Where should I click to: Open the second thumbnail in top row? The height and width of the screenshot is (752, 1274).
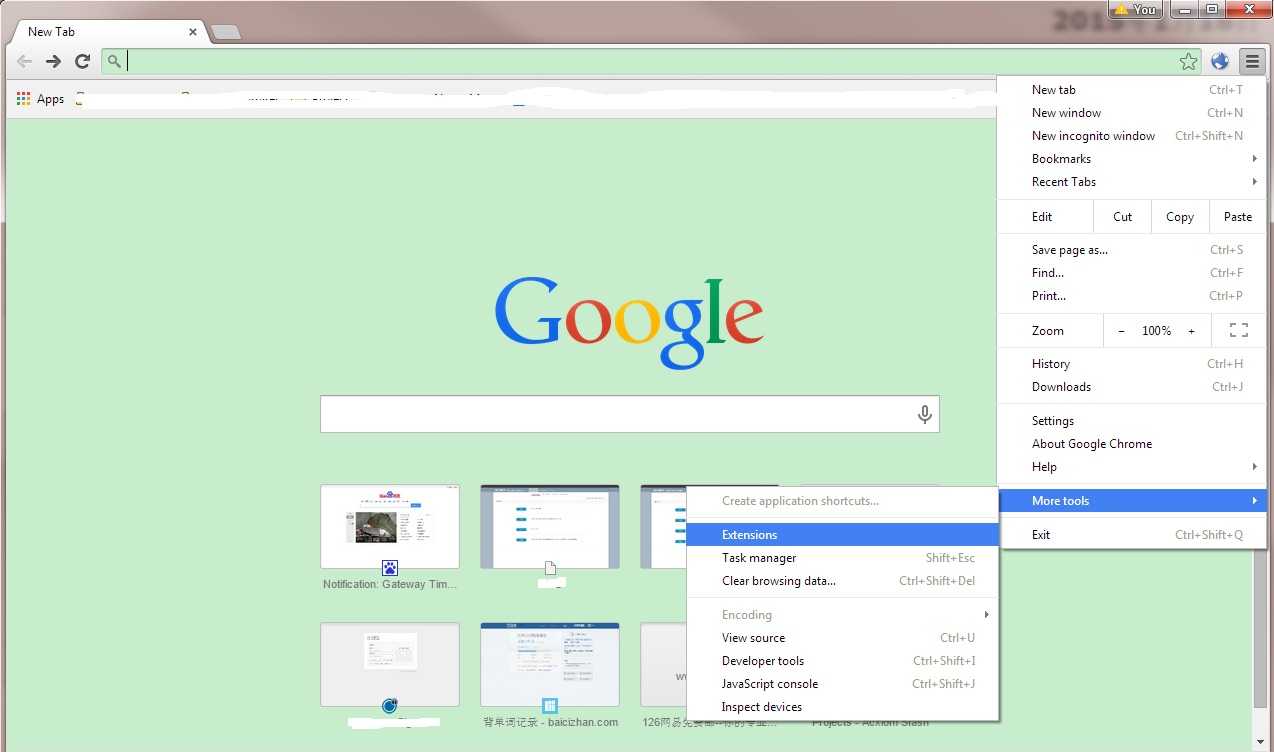coord(550,527)
